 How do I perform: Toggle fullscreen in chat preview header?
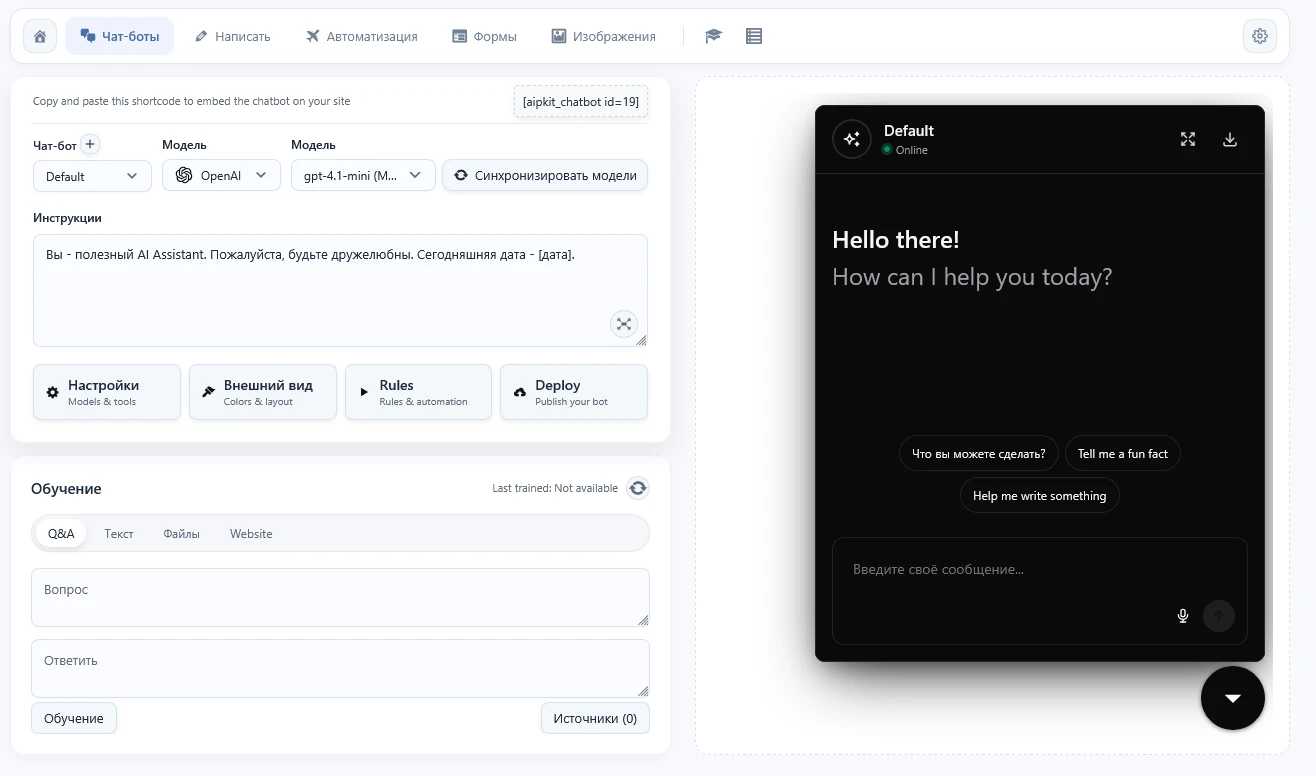(1188, 139)
